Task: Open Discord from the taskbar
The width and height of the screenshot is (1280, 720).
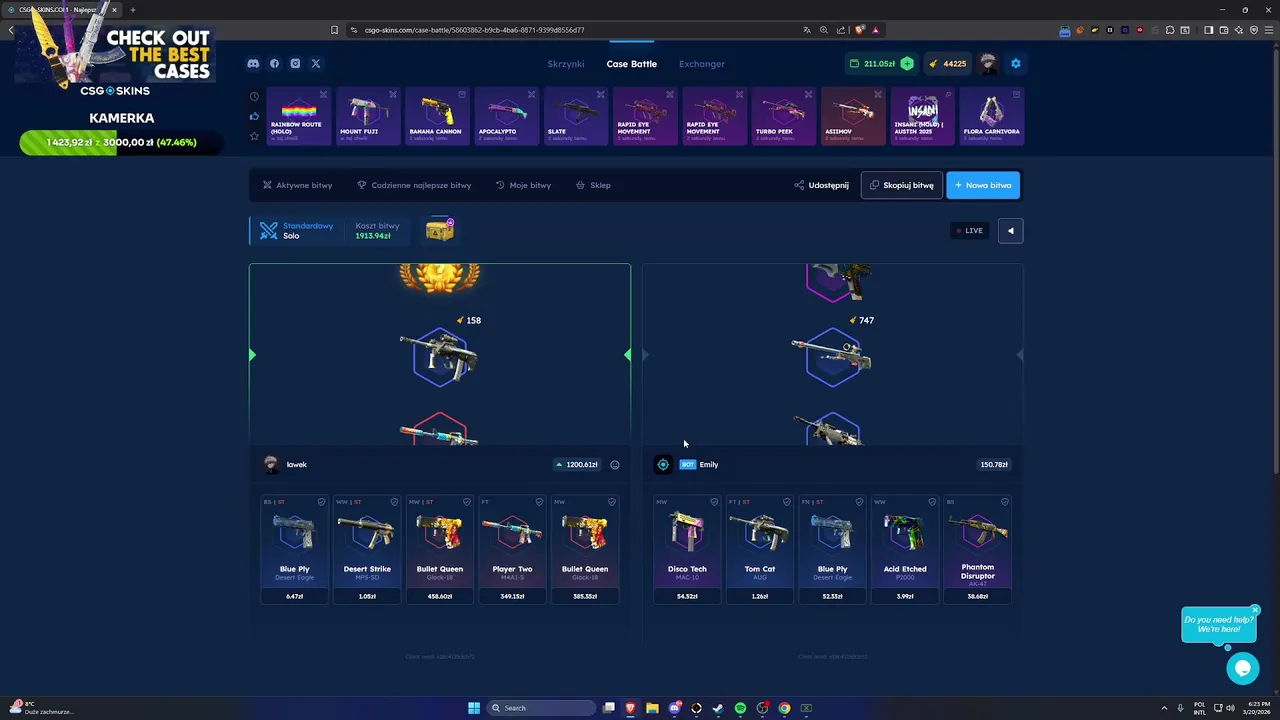Action: [675, 708]
